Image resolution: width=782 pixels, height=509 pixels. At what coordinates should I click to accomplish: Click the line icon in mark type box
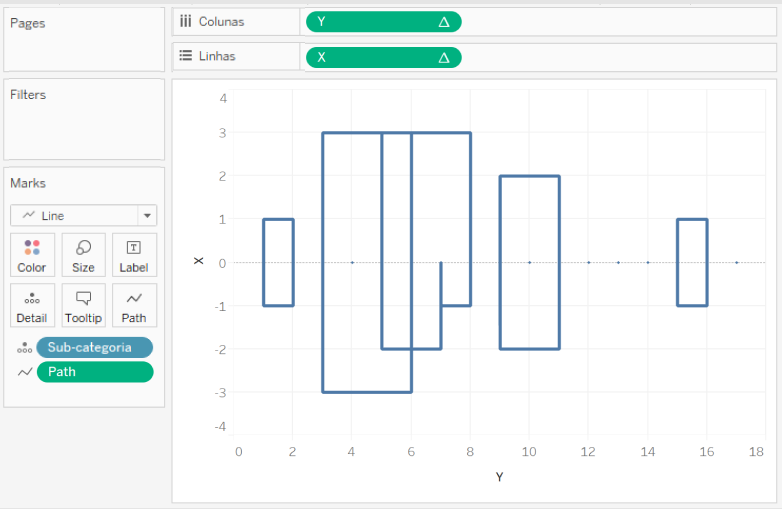(28, 215)
